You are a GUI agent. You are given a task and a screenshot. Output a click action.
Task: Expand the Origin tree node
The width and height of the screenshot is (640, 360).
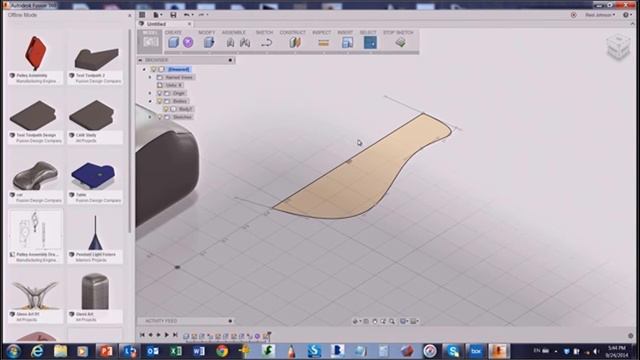[x=150, y=93]
